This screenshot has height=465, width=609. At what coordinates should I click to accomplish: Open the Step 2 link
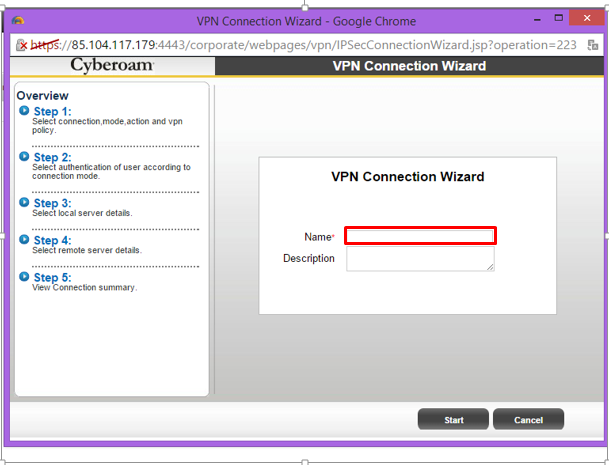tap(52, 157)
